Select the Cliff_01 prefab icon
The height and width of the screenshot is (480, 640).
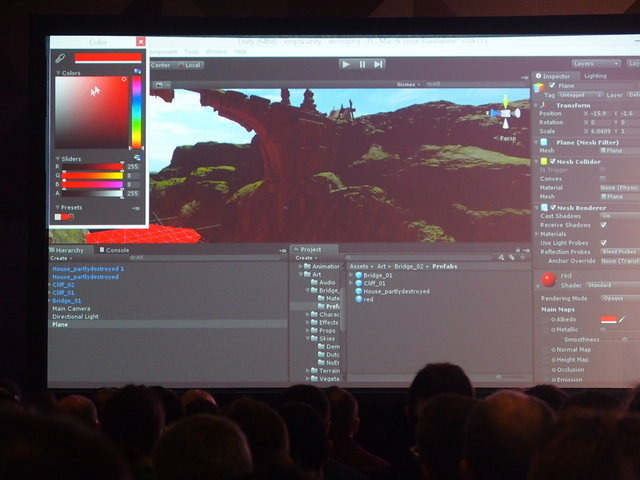[x=359, y=283]
